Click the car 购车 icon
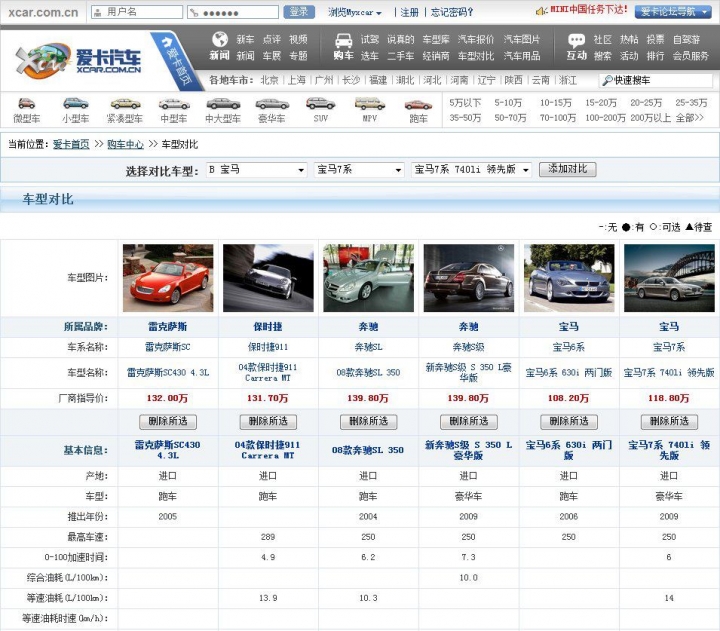The image size is (720, 631). tap(343, 40)
